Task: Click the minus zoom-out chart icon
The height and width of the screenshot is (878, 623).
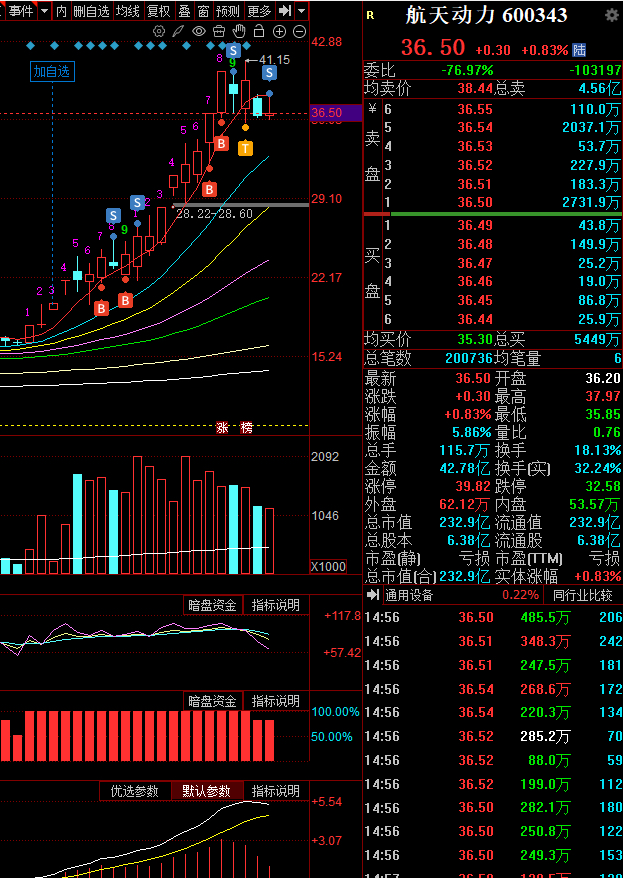Action: [300, 31]
